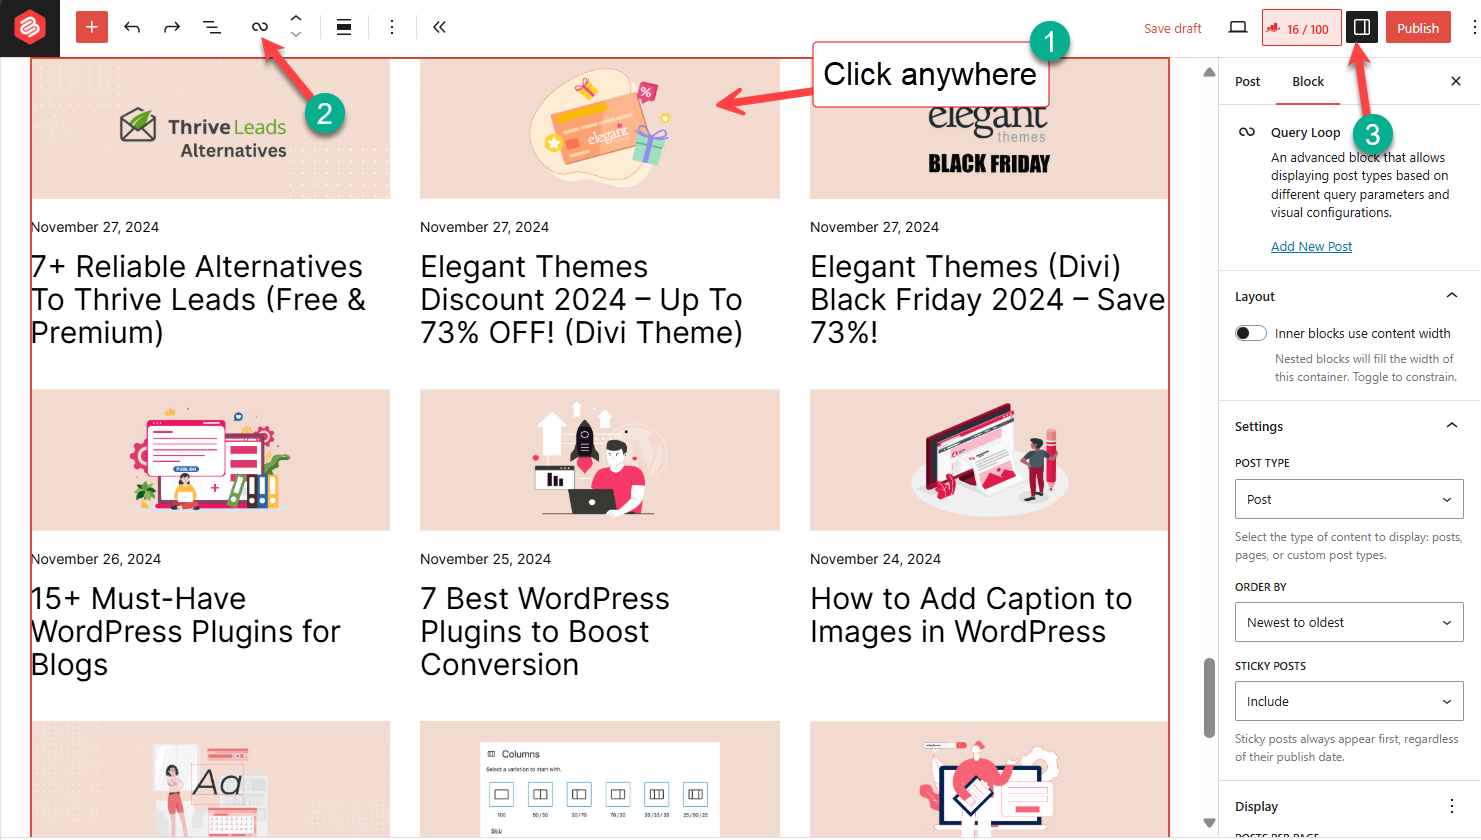Publish the post
Image resolution: width=1481 pixels, height=840 pixels.
pyautogui.click(x=1418, y=27)
